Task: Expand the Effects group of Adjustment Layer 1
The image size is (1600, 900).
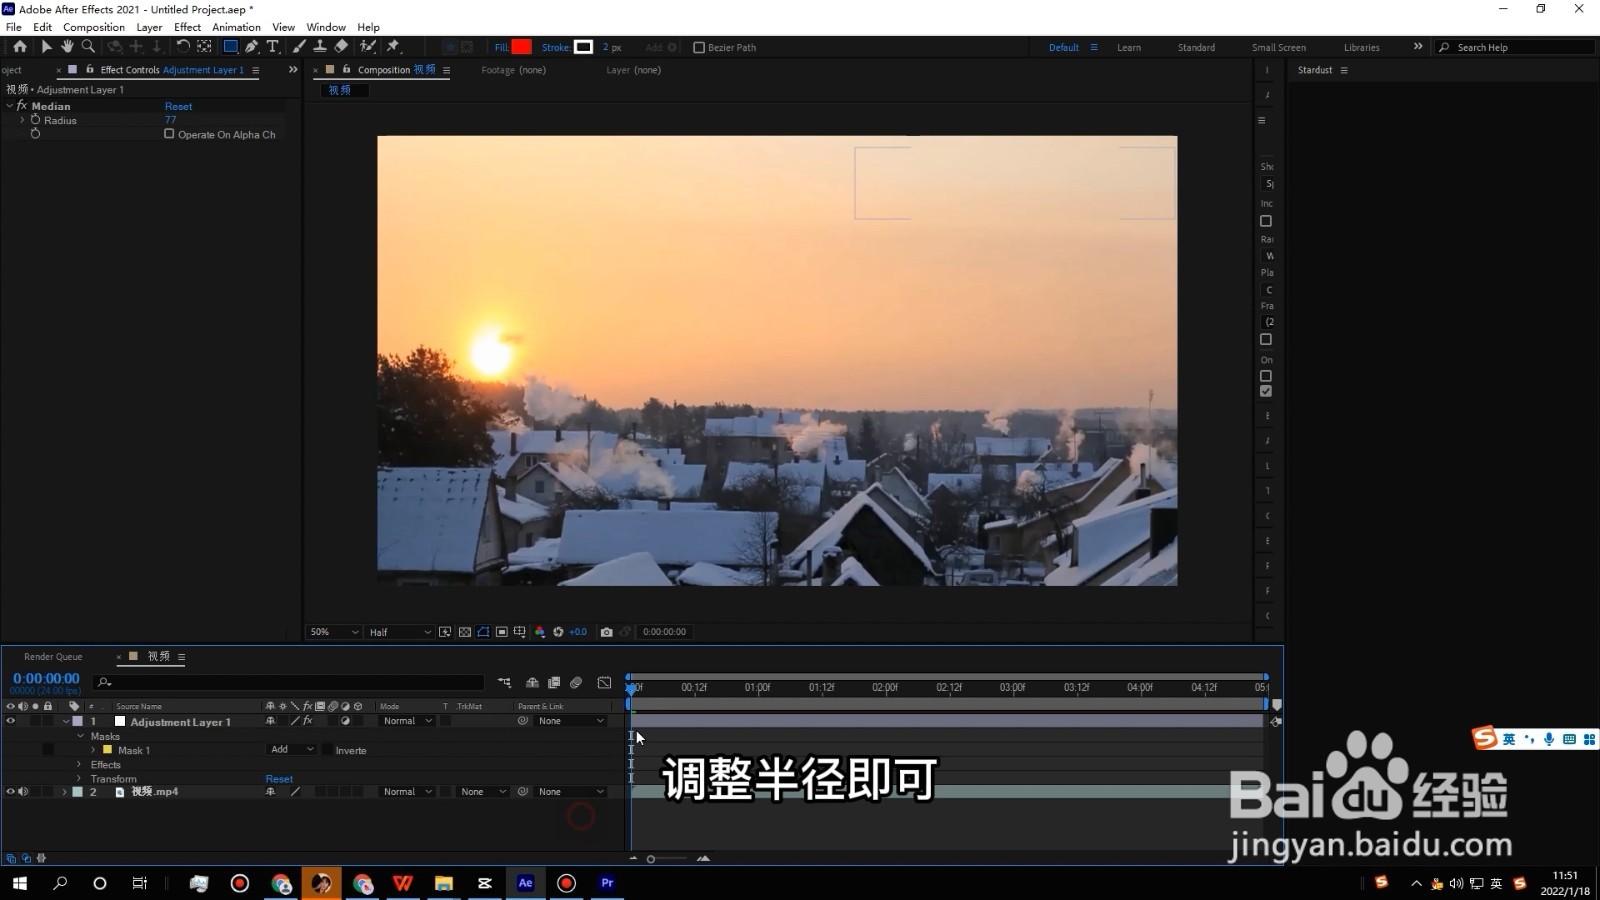Action: [x=79, y=764]
